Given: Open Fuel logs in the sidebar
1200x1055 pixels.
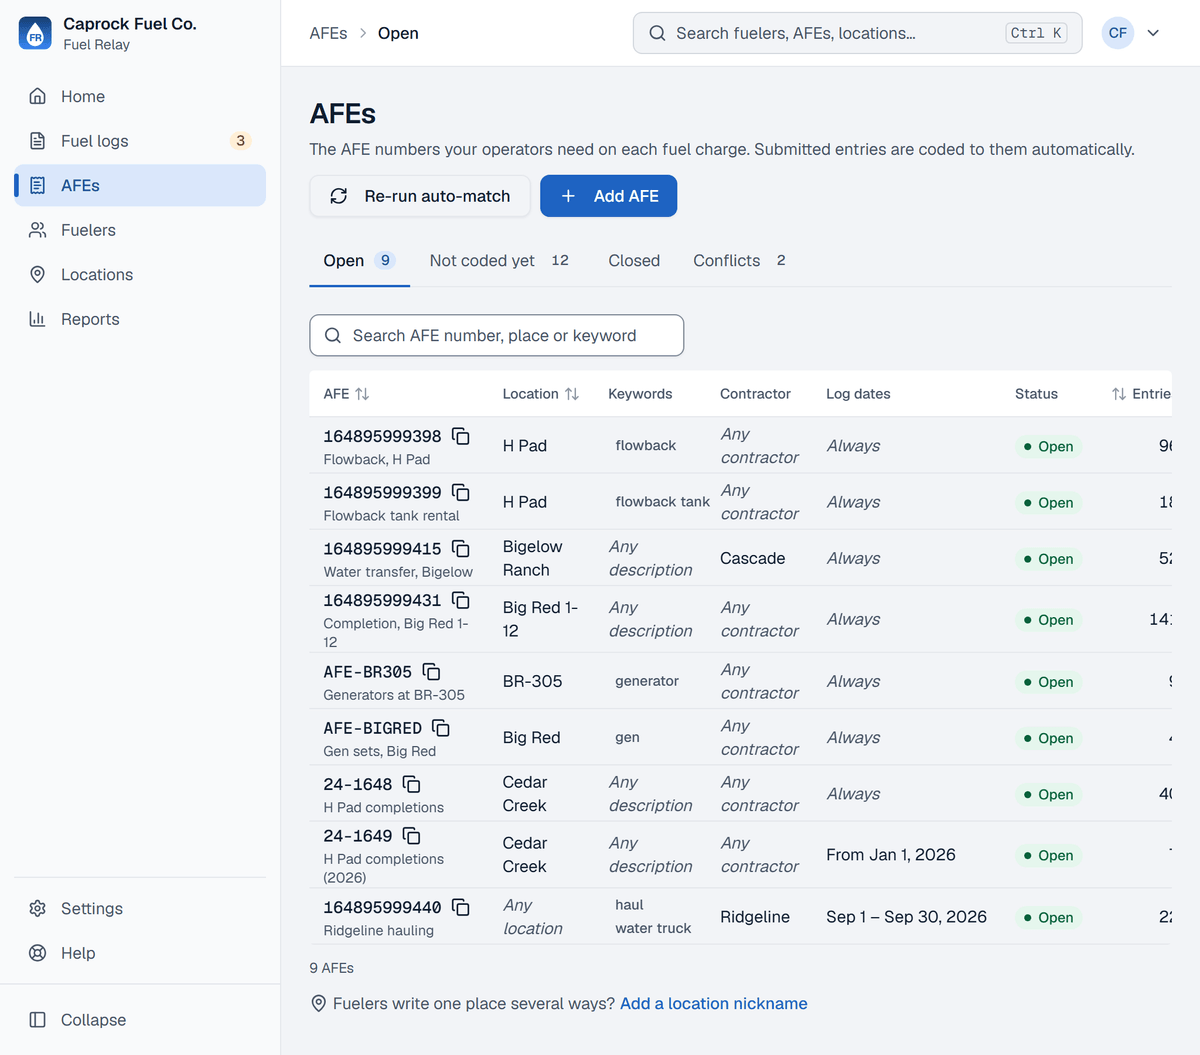Looking at the screenshot, I should [140, 141].
